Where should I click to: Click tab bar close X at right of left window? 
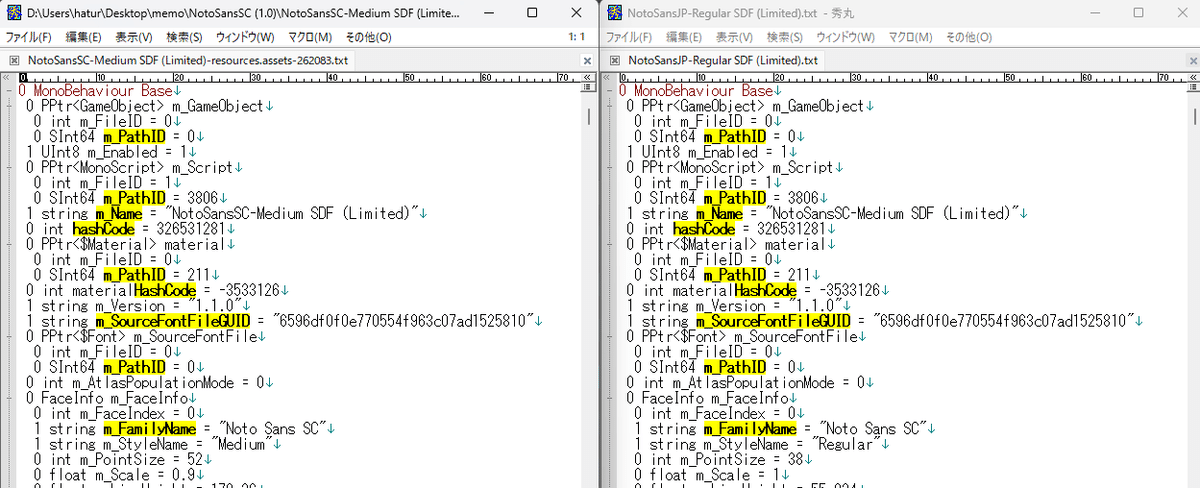(x=588, y=61)
